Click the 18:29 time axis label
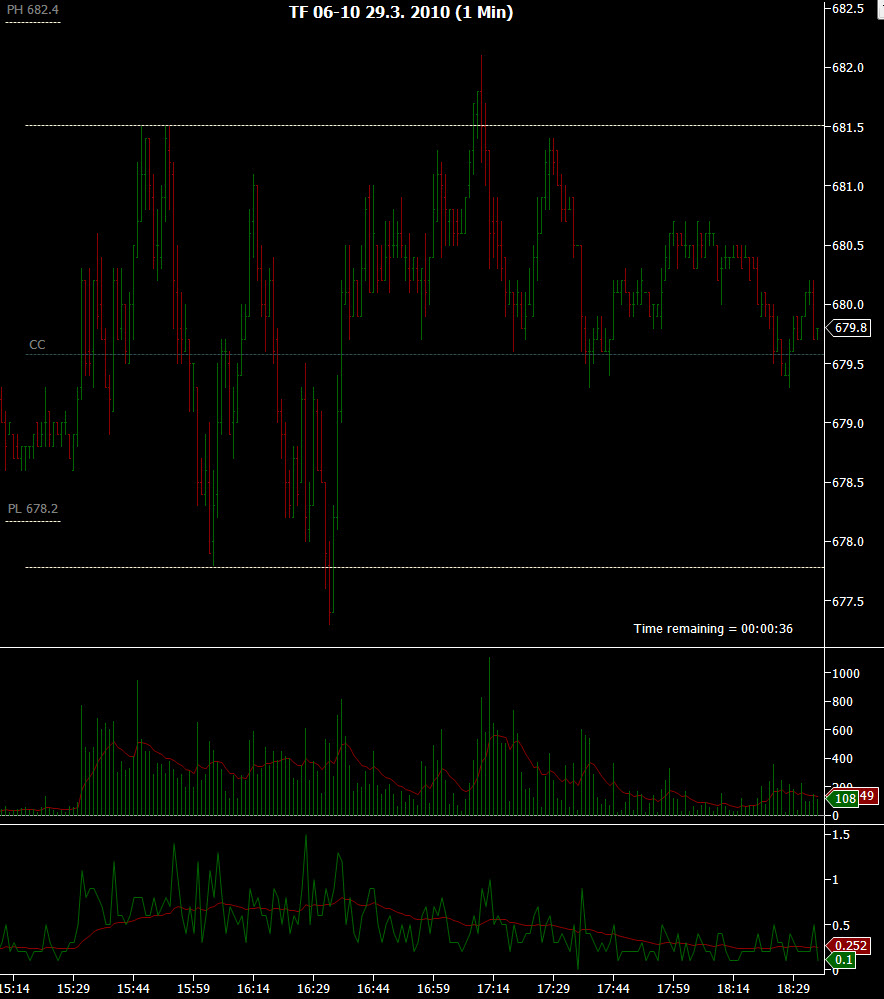This screenshot has width=884, height=999. pyautogui.click(x=793, y=989)
